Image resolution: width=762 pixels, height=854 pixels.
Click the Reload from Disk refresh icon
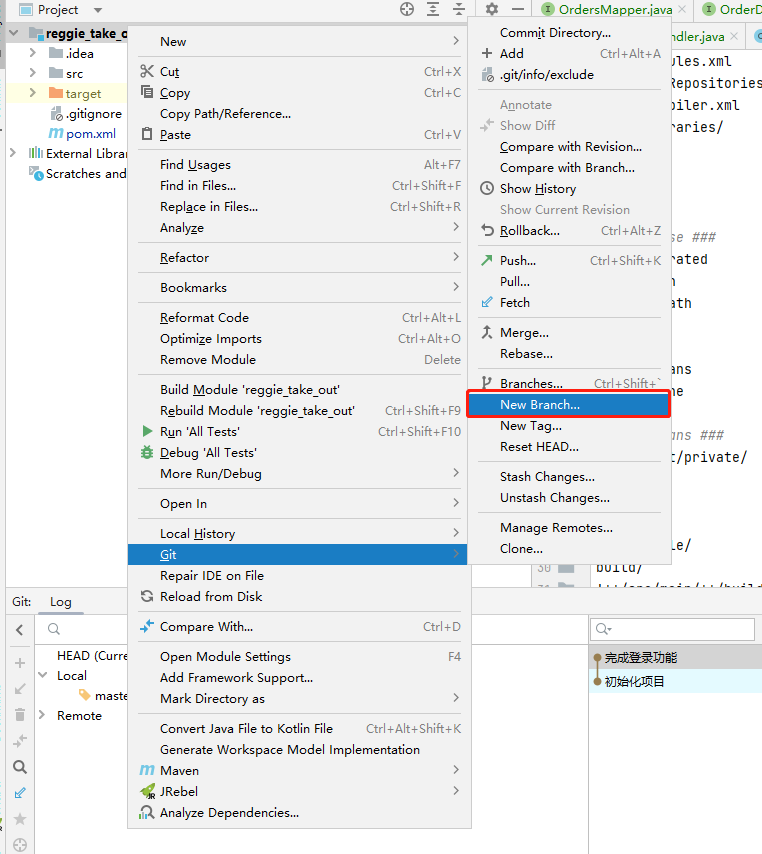(x=147, y=596)
